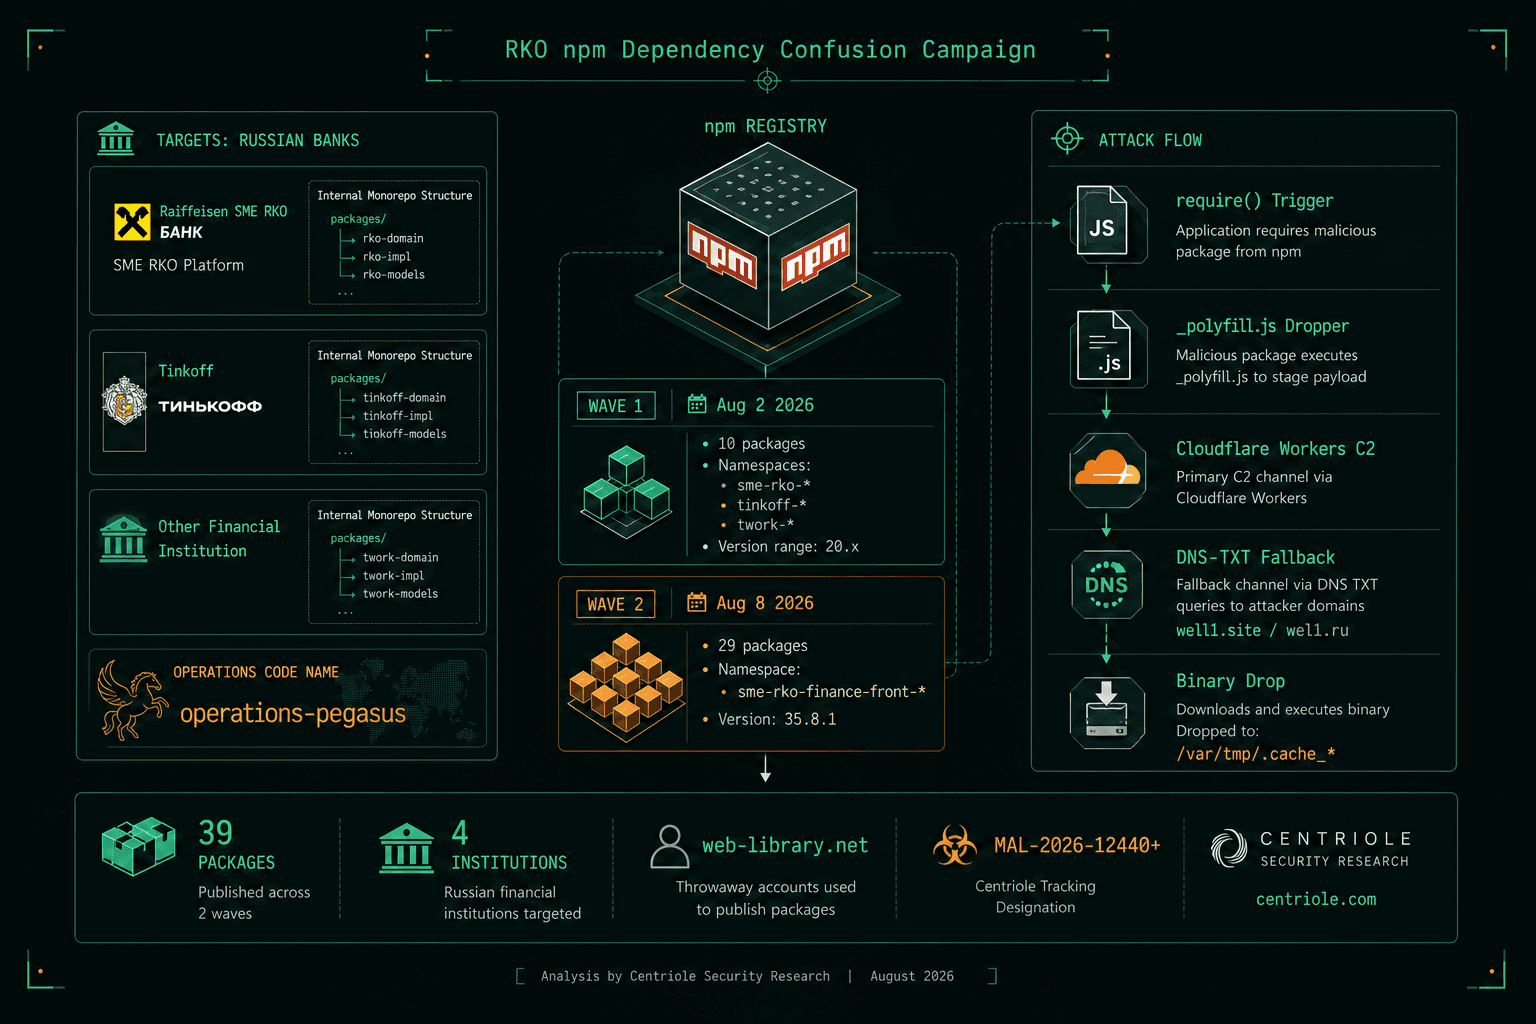Click the sme-rko-finance-front-* namespace
Viewport: 1536px width, 1024px height.
pyautogui.click(x=832, y=691)
